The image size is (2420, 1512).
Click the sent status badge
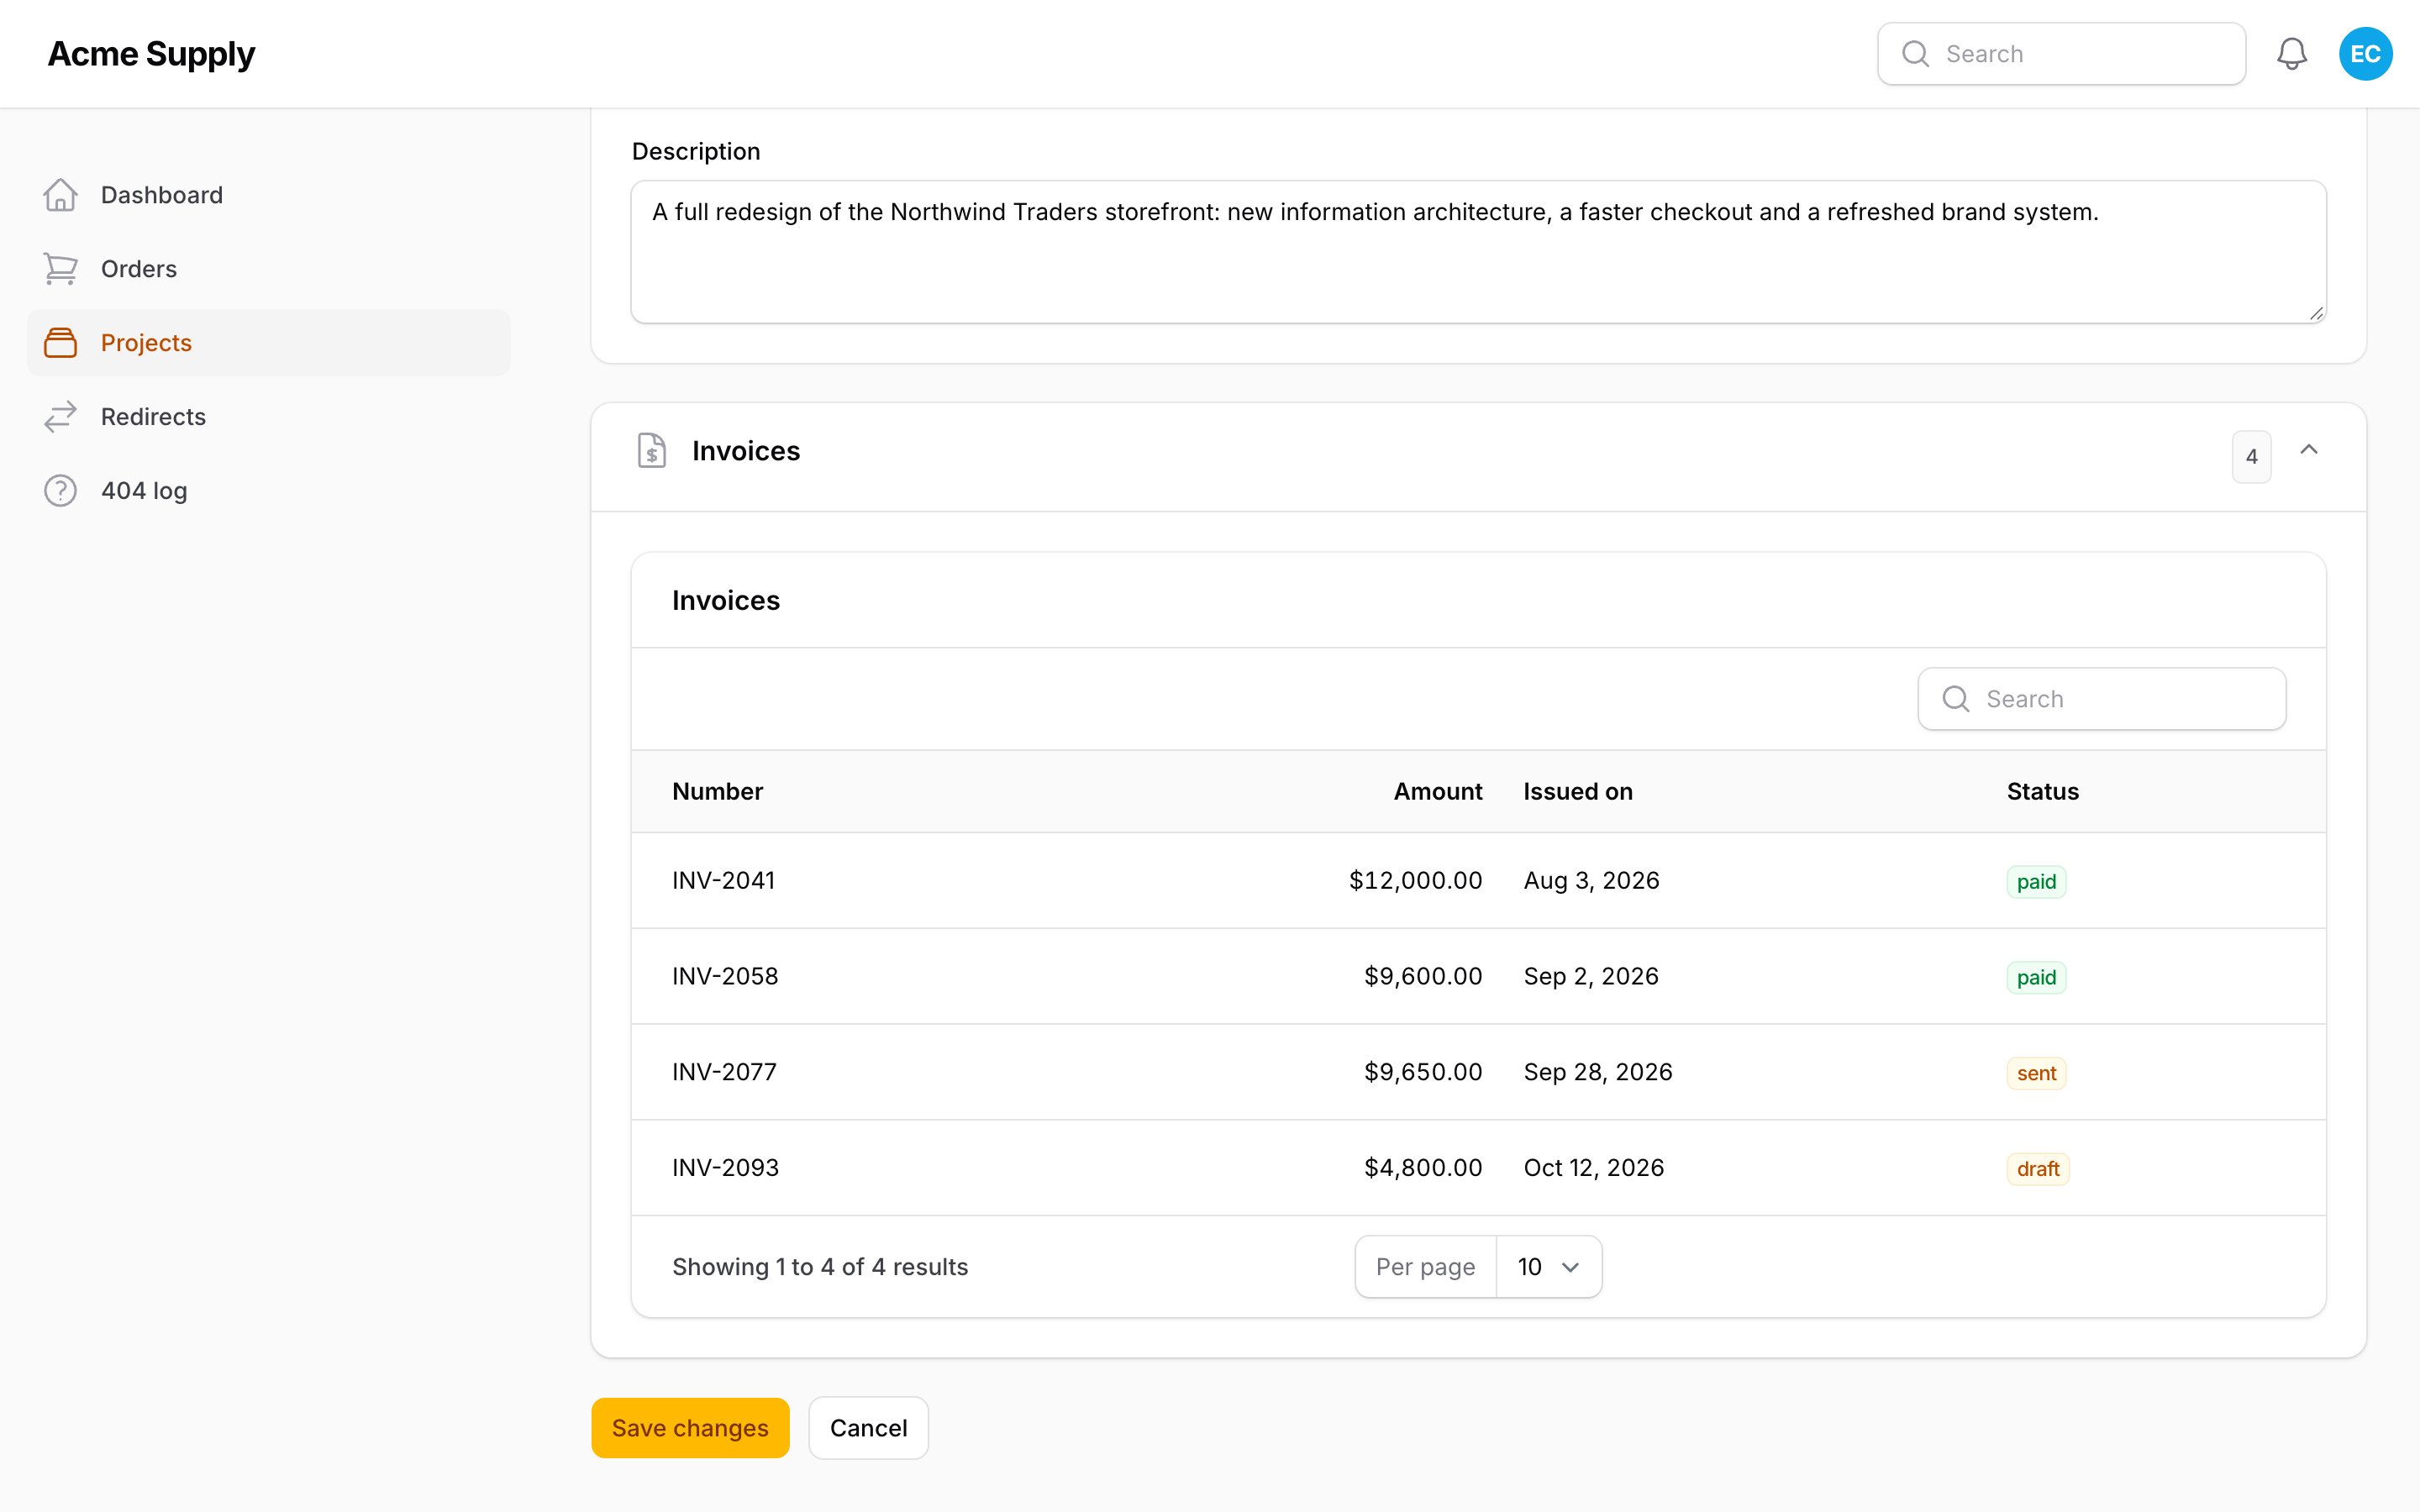[2036, 1073]
